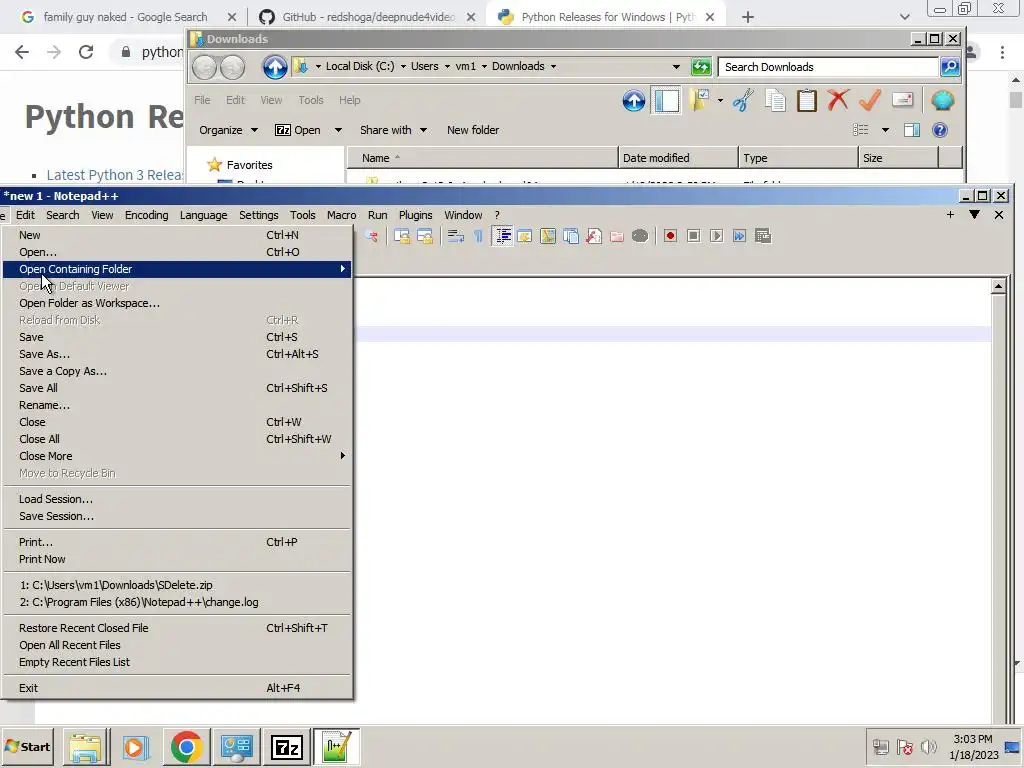Toggle Synchronize Horizontal Scrolling icon

coord(425,236)
